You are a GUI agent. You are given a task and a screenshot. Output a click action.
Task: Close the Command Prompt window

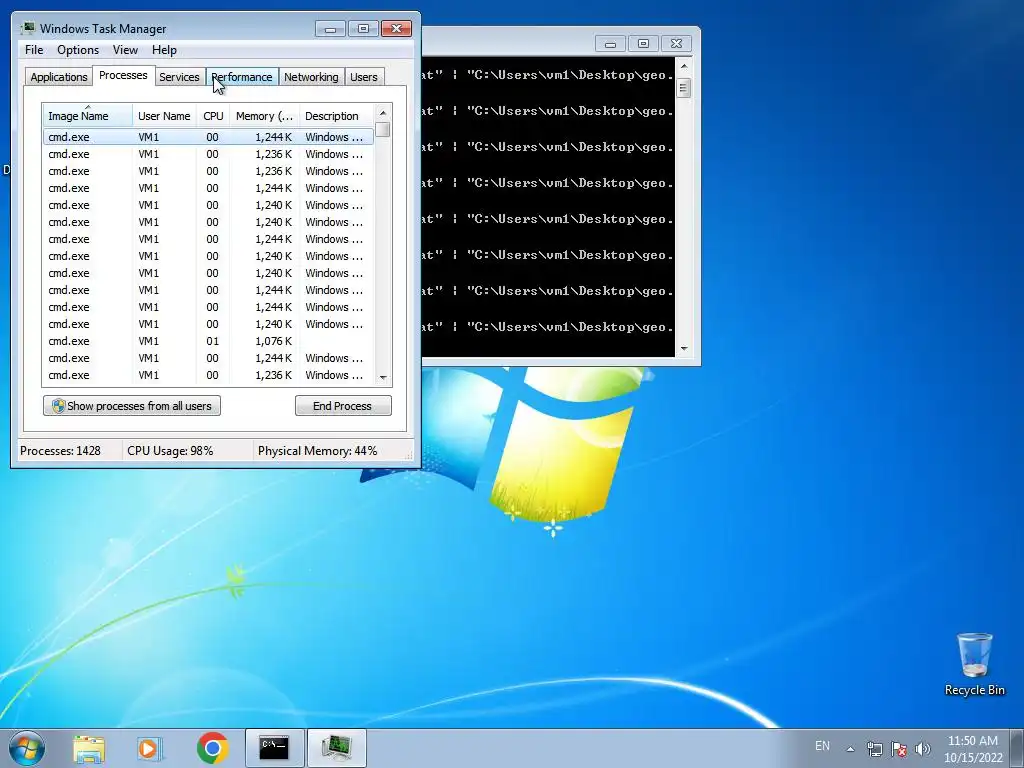click(x=677, y=44)
